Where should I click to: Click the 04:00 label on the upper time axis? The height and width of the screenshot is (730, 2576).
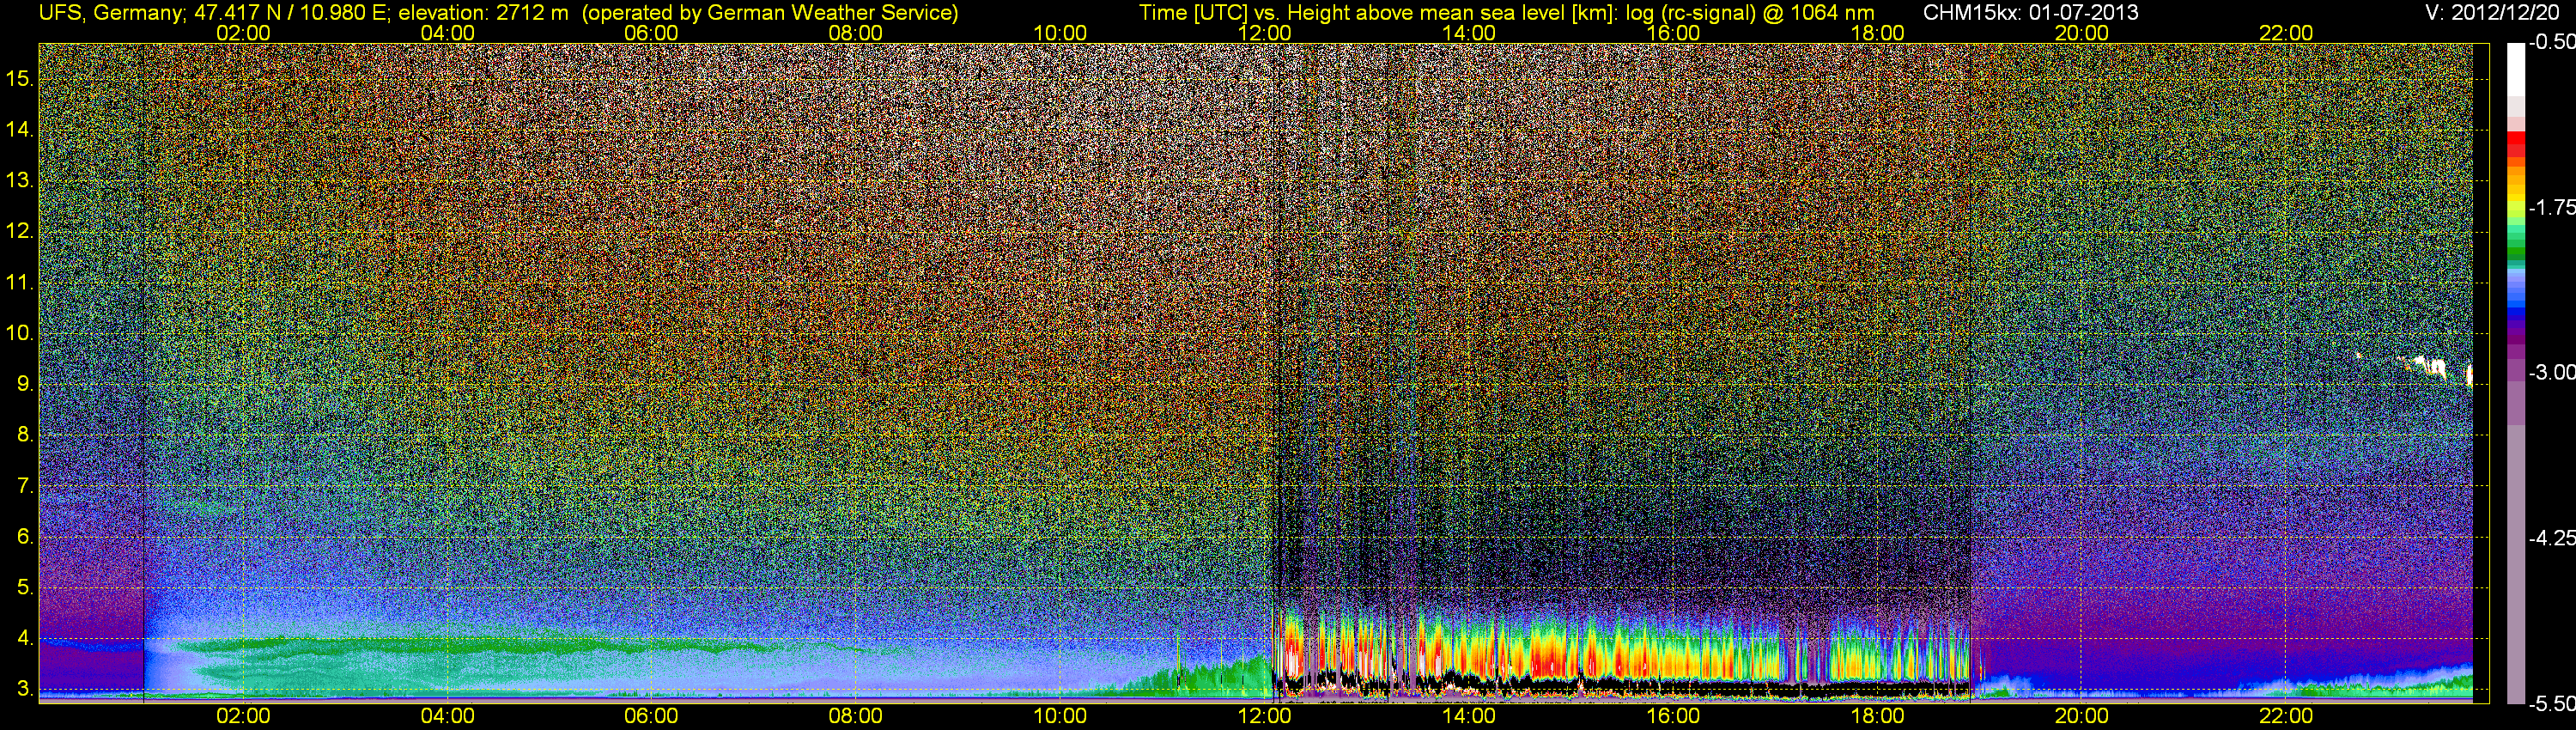pos(447,33)
